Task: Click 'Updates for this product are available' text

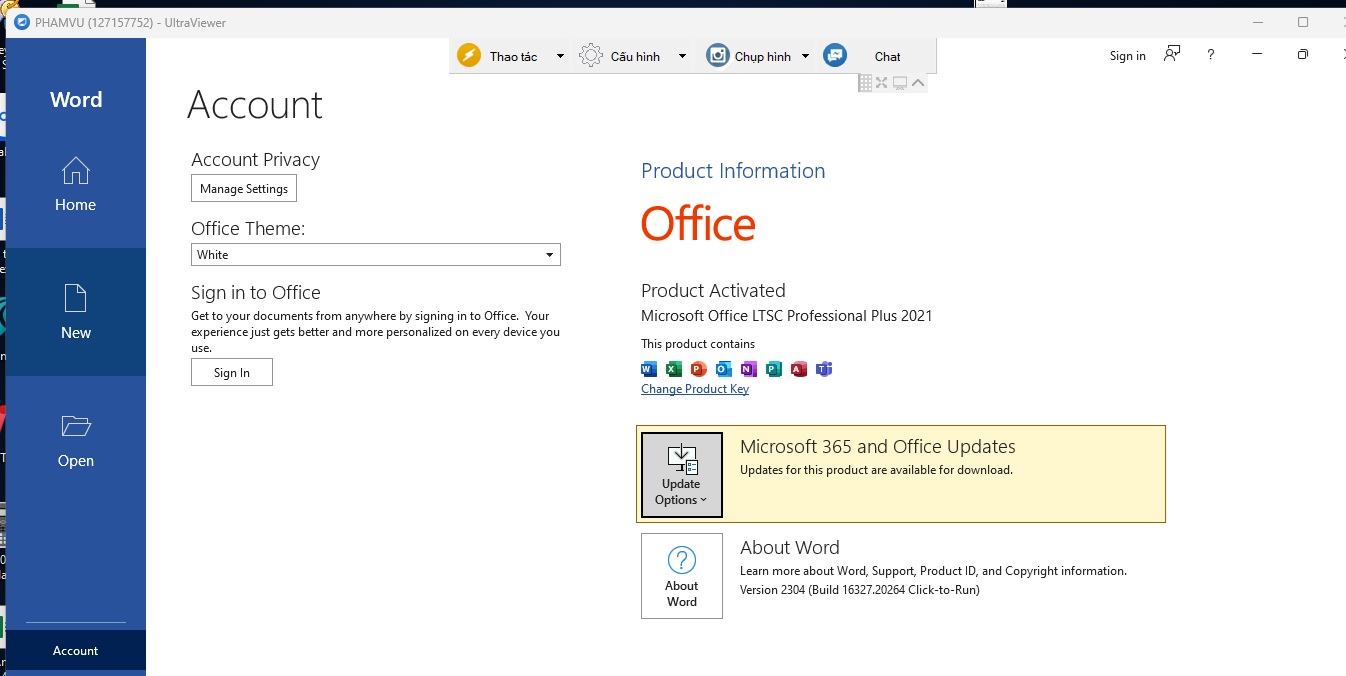Action: point(876,470)
